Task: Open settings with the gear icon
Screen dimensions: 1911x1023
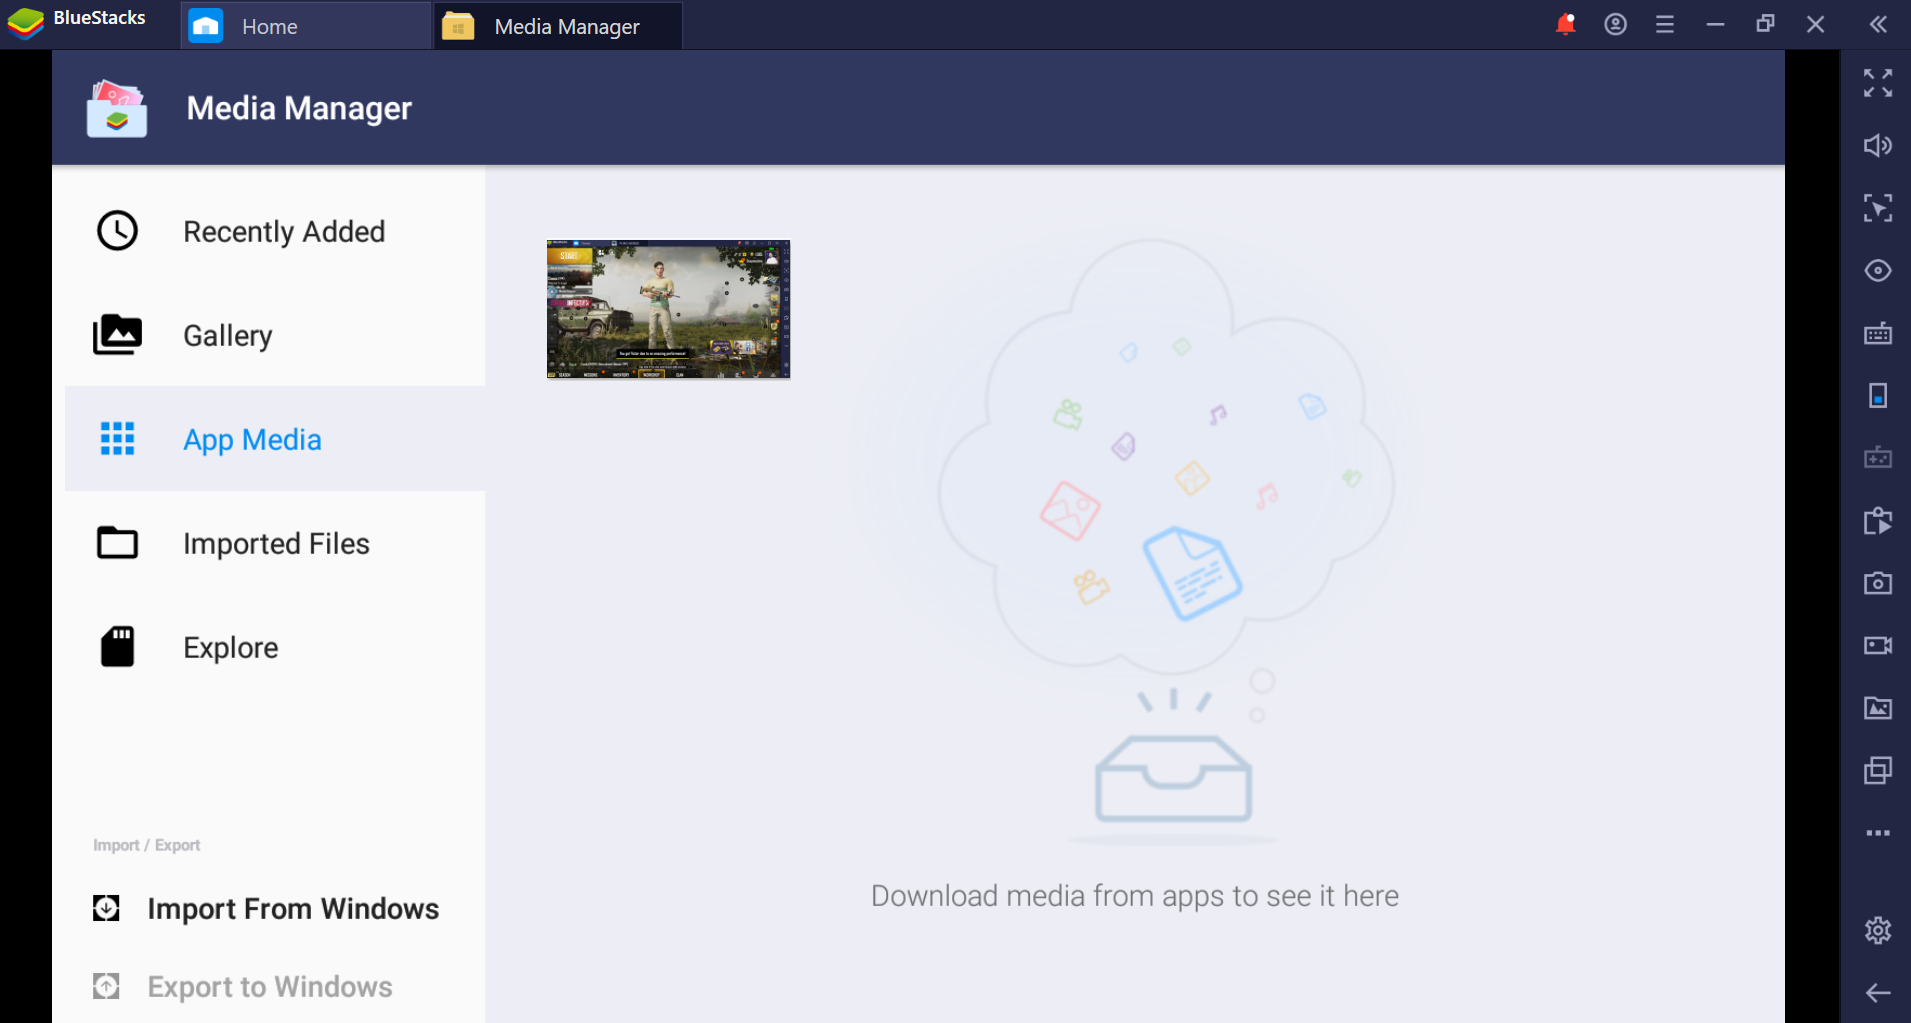Action: coord(1878,930)
